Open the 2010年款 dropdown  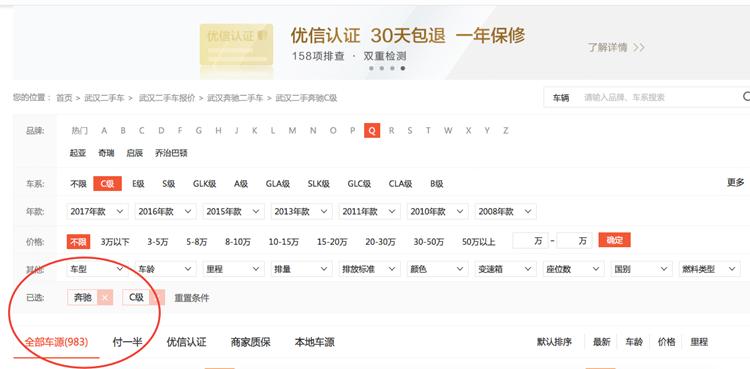437,211
